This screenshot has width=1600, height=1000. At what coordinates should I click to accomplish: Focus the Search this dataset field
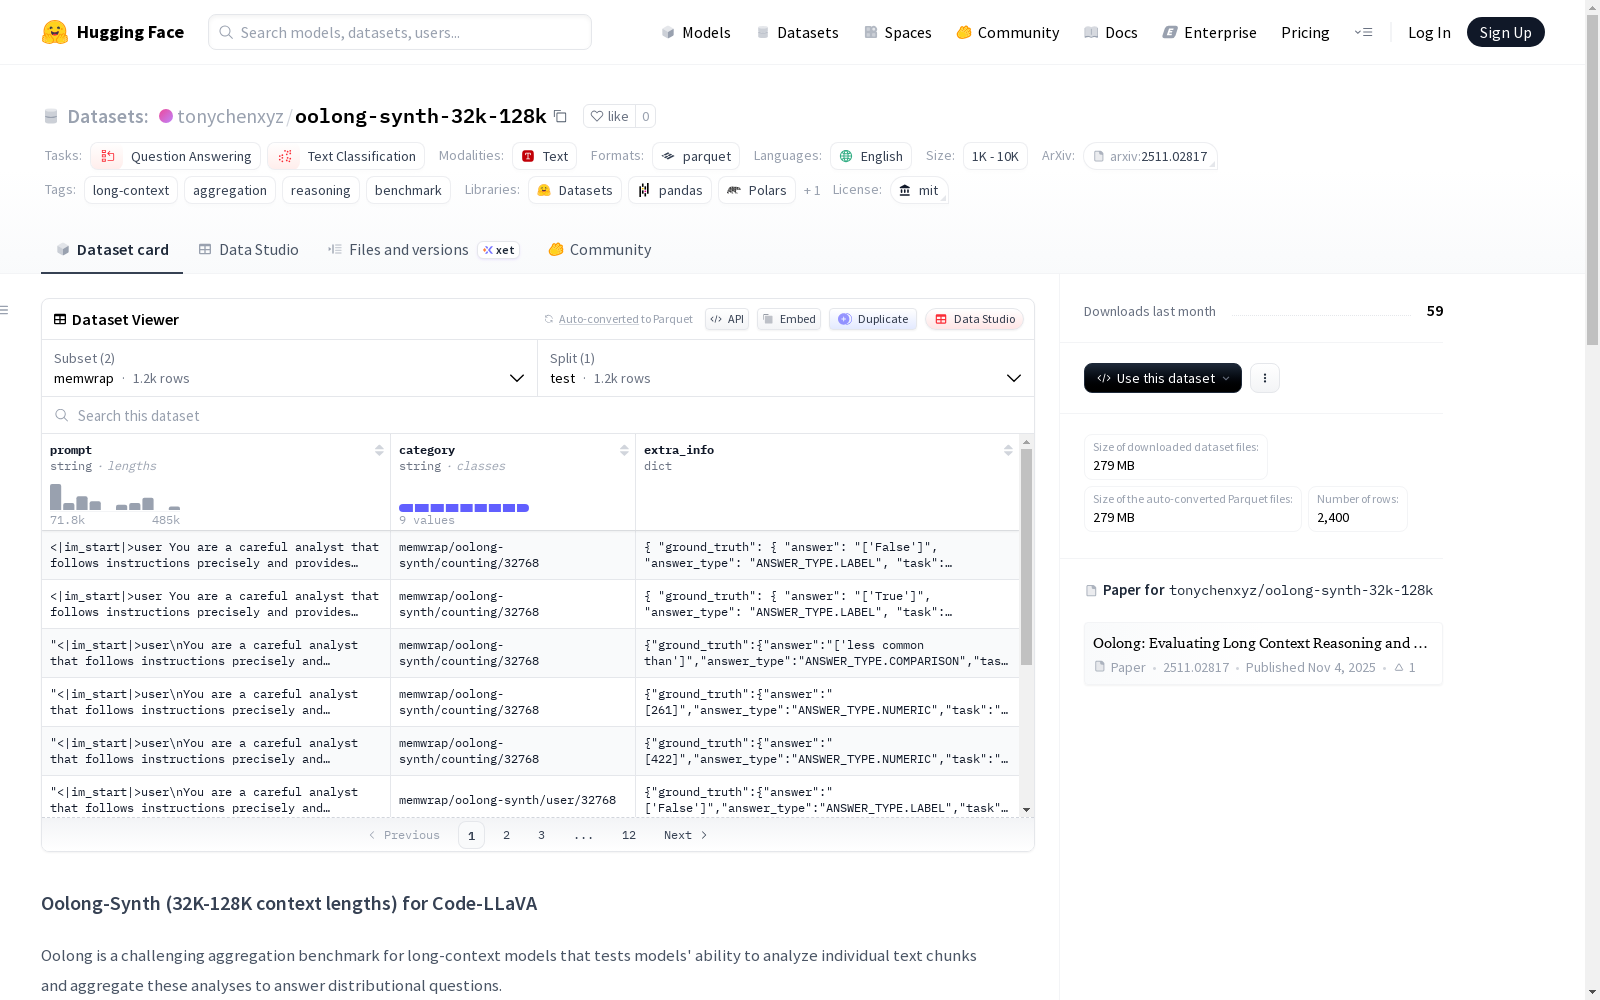(538, 415)
